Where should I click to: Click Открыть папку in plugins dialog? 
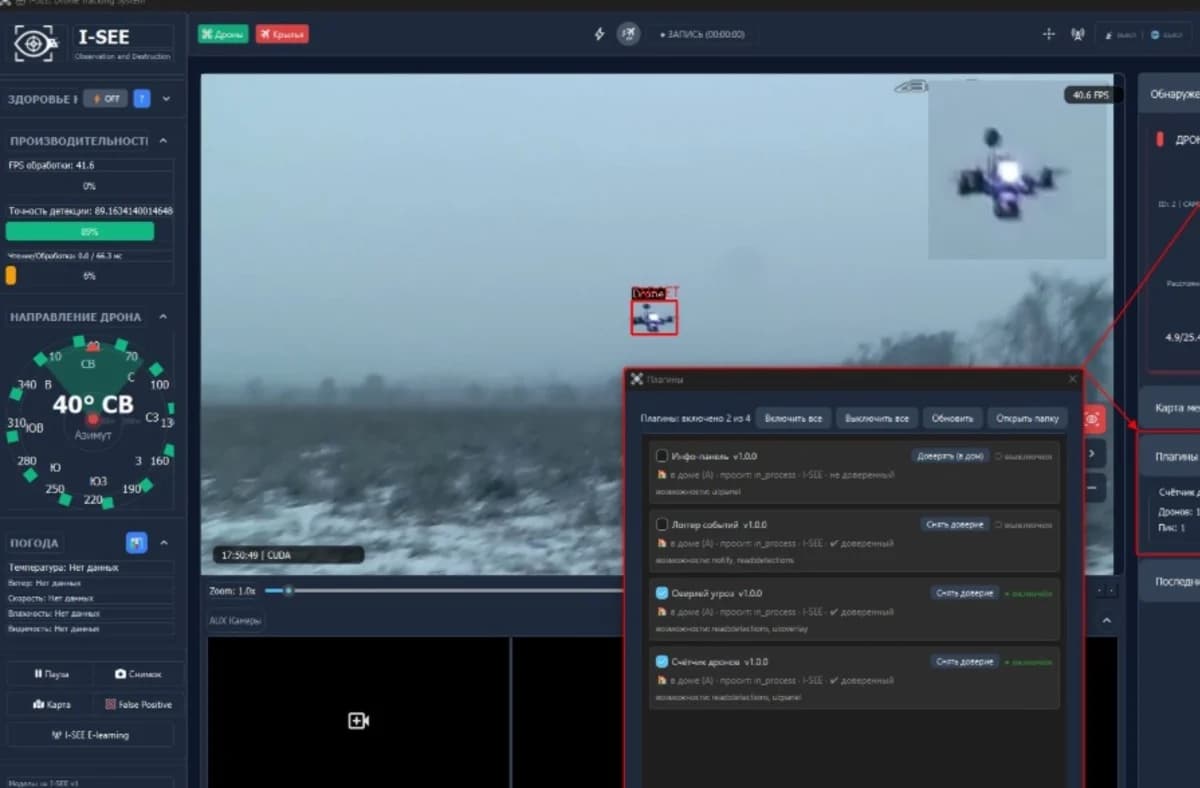point(1027,418)
